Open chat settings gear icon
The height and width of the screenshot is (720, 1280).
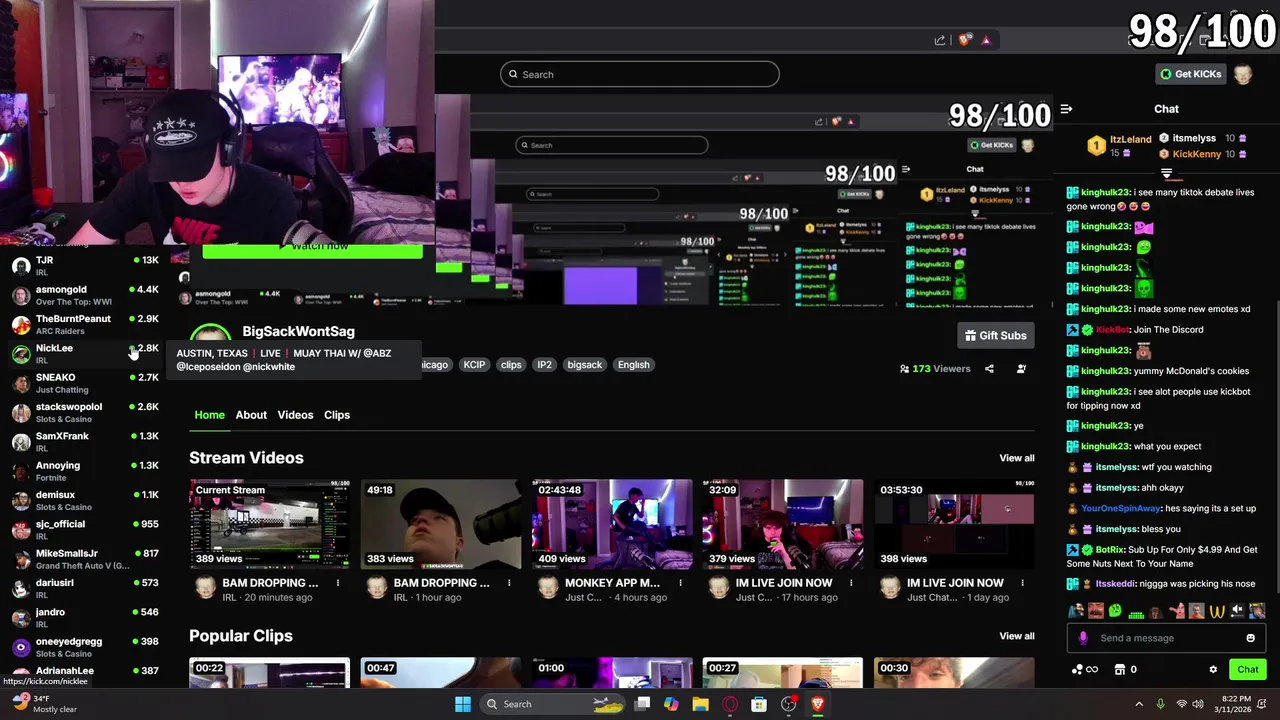point(1213,670)
